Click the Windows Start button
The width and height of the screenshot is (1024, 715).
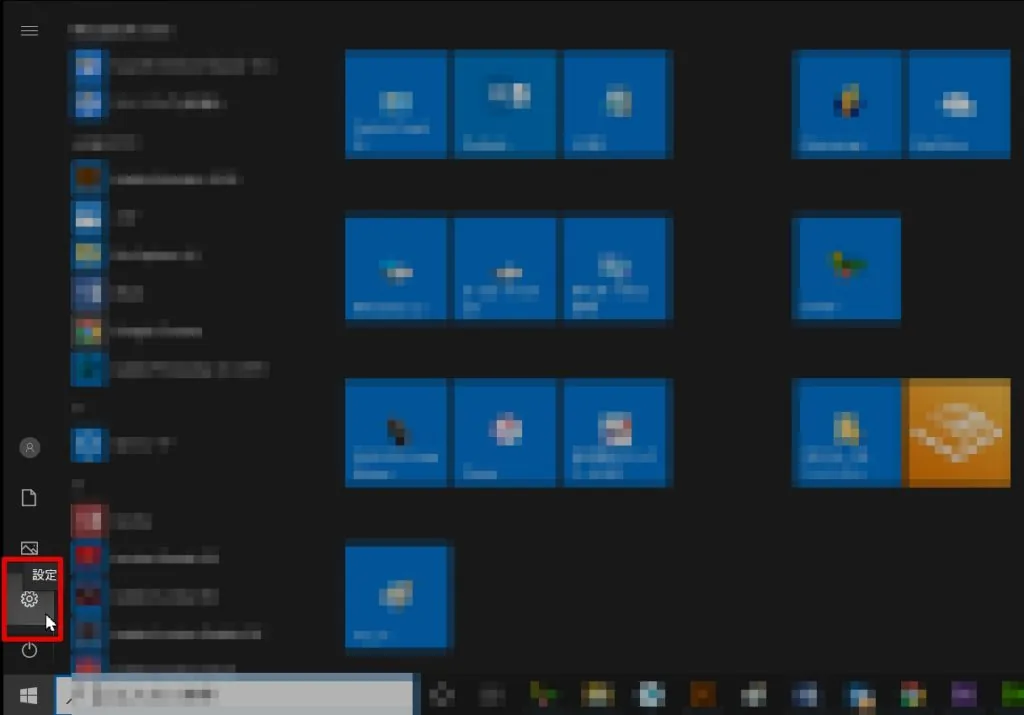pos(28,696)
